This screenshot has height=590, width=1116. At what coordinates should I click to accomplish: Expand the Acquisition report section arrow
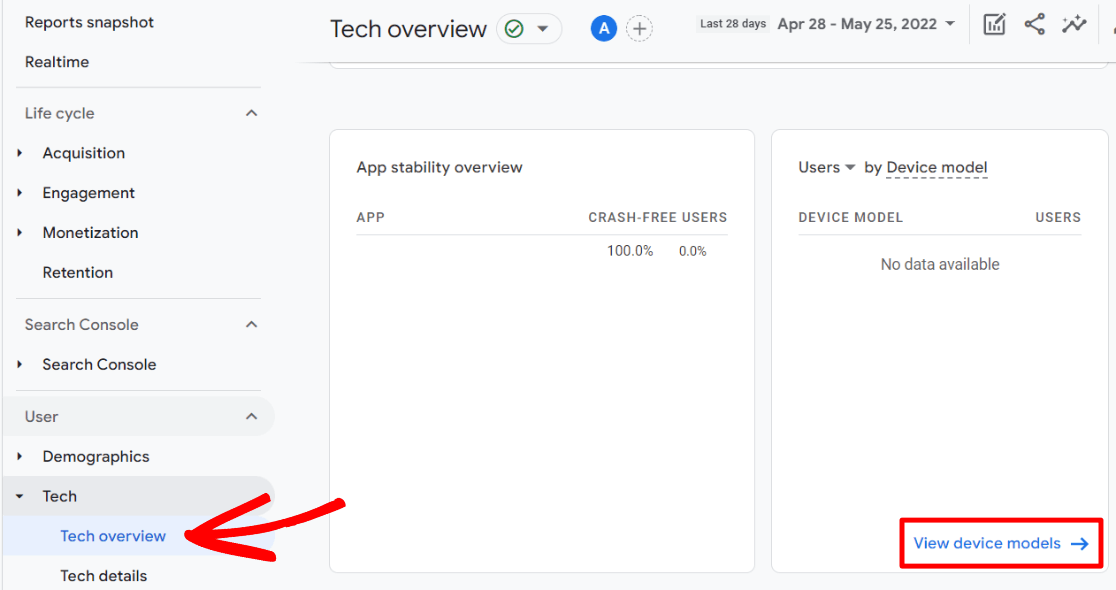(18, 153)
